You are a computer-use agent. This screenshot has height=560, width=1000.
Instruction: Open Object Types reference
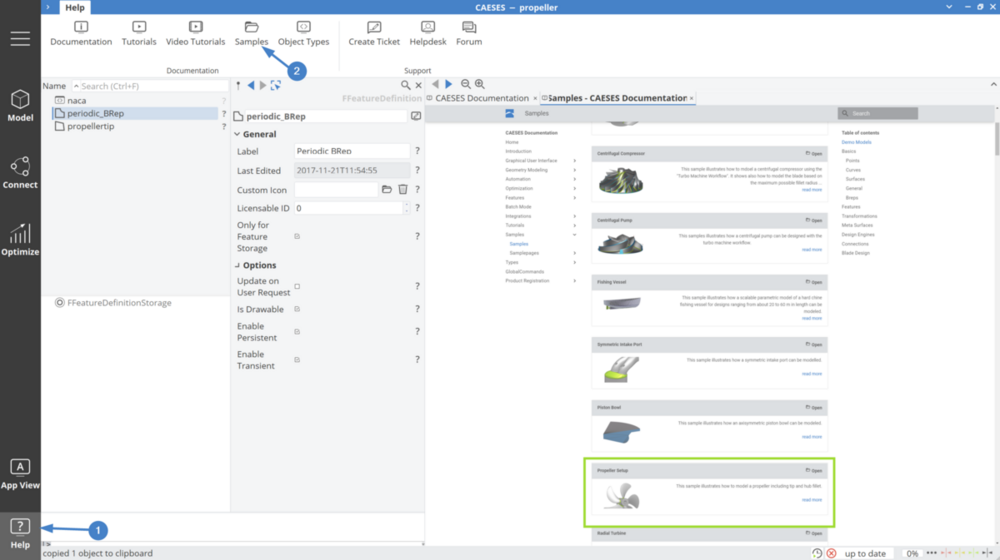(304, 33)
